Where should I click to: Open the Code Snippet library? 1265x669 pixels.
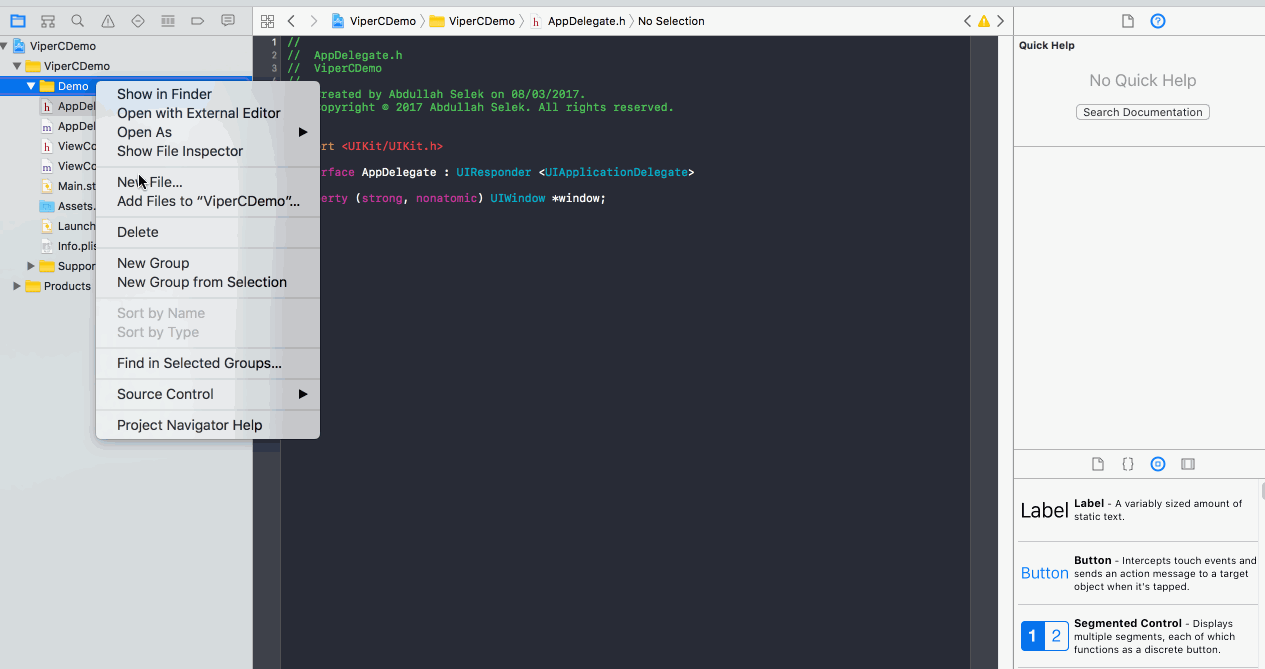tap(1128, 464)
